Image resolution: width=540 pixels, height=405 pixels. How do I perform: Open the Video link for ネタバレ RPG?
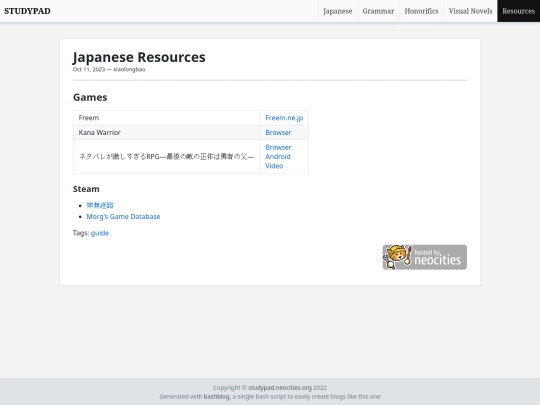pyautogui.click(x=274, y=166)
